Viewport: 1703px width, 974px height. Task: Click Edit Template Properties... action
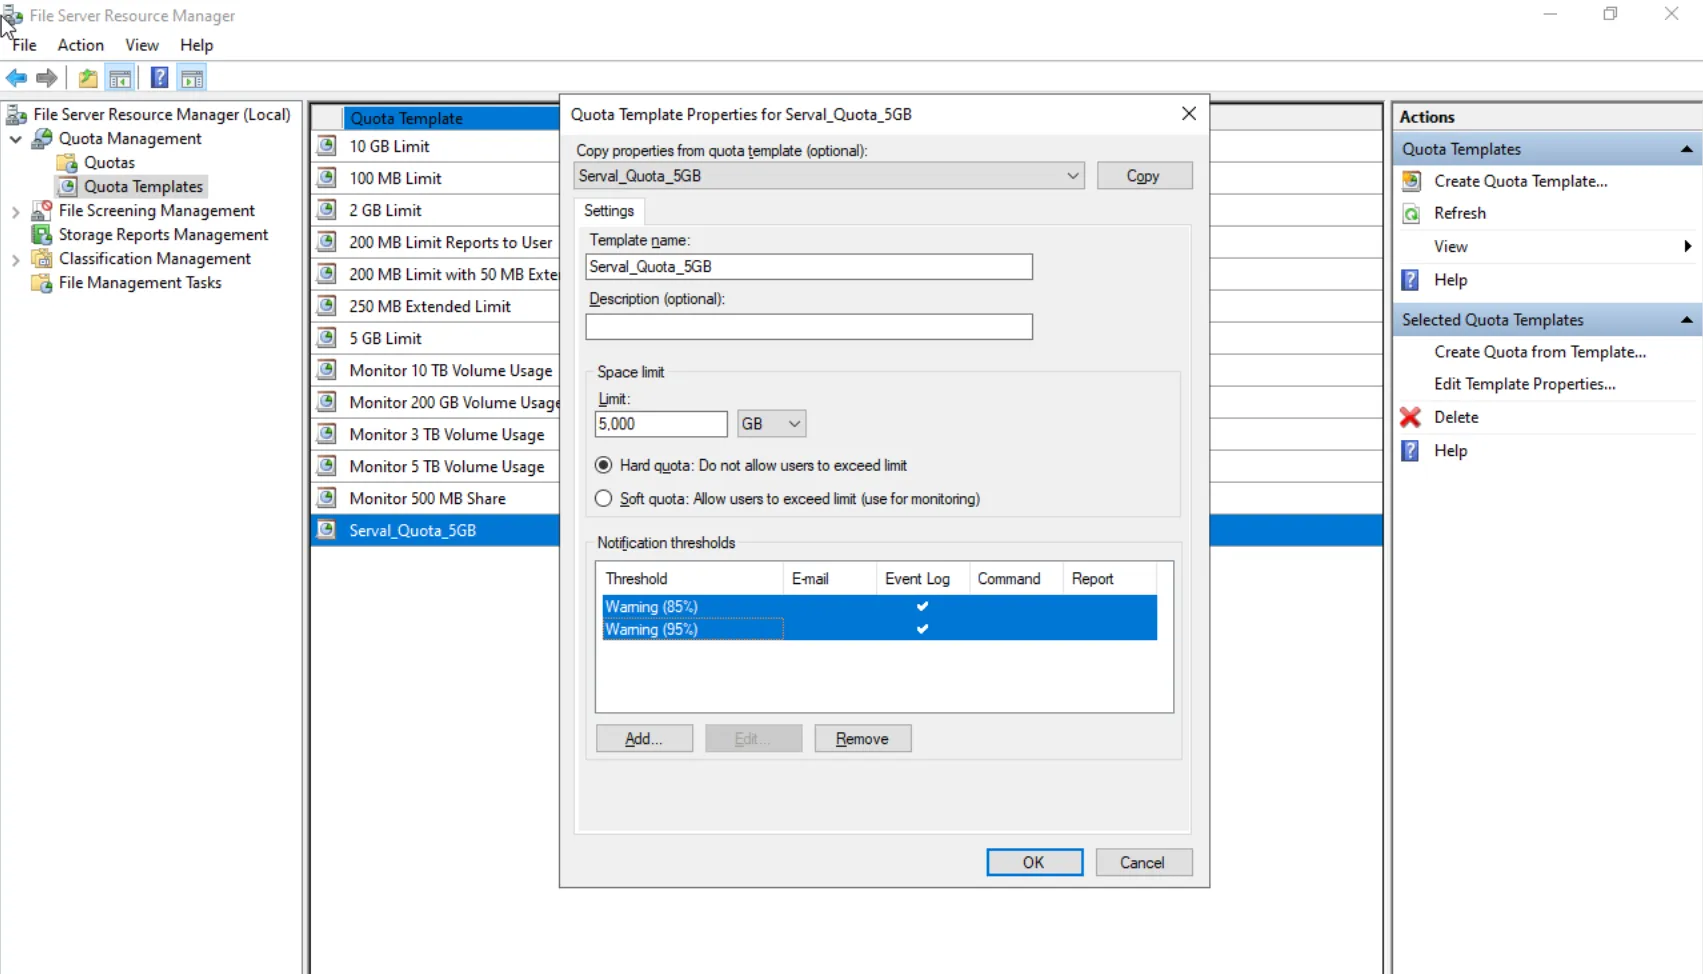point(1525,384)
